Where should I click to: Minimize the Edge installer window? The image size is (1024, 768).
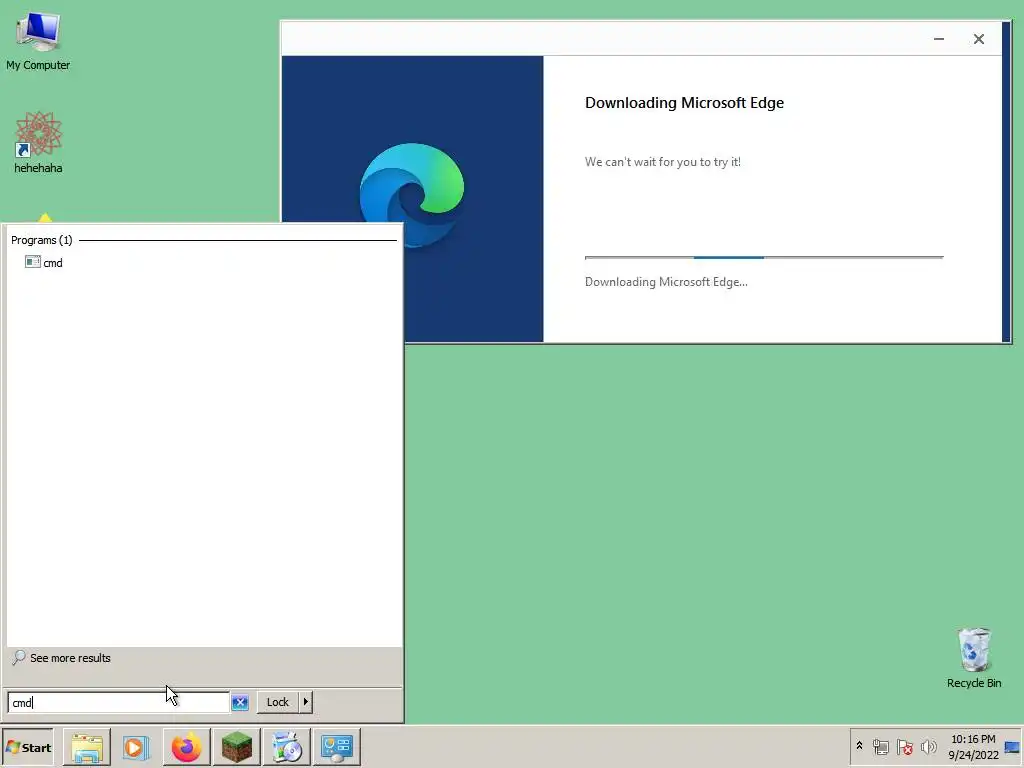coord(938,39)
